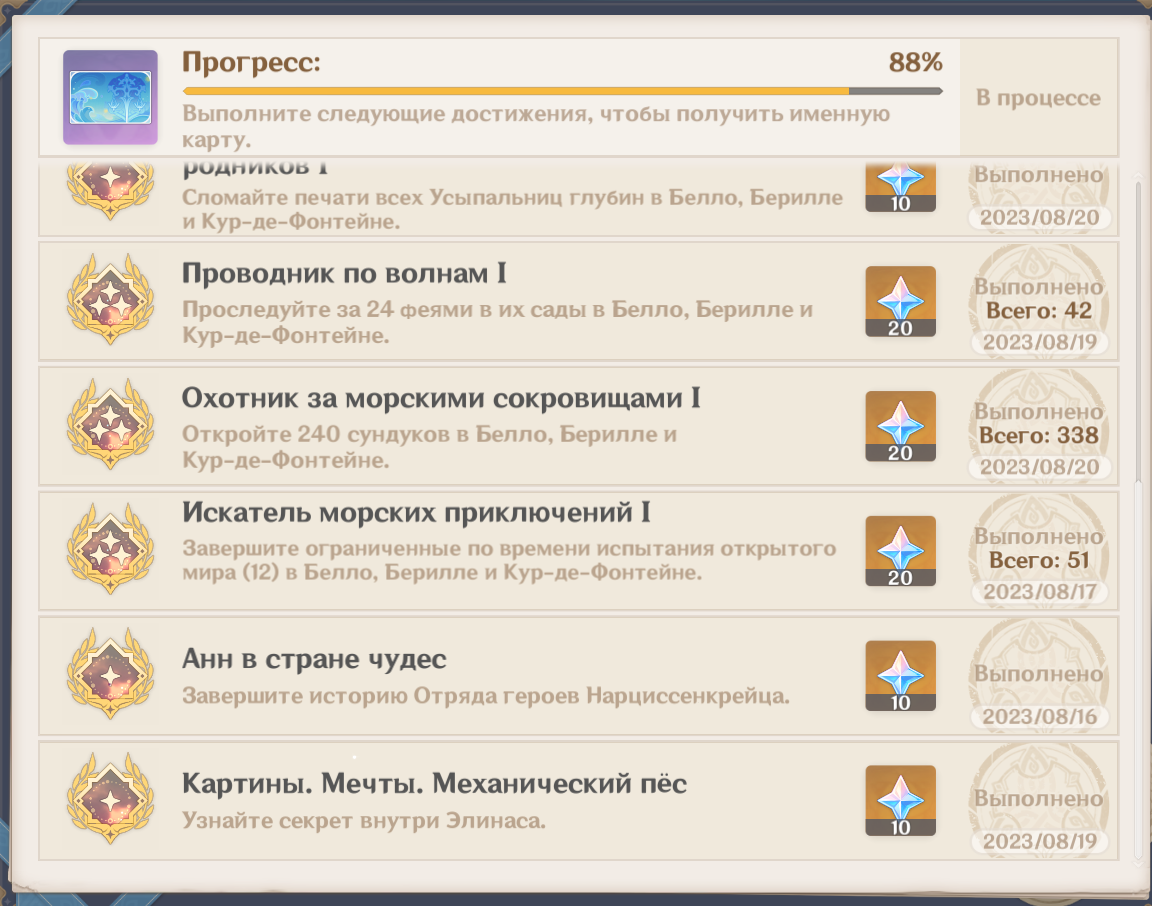Click the badge icon for Проводник по волнам I
1152x906 pixels.
pos(109,300)
